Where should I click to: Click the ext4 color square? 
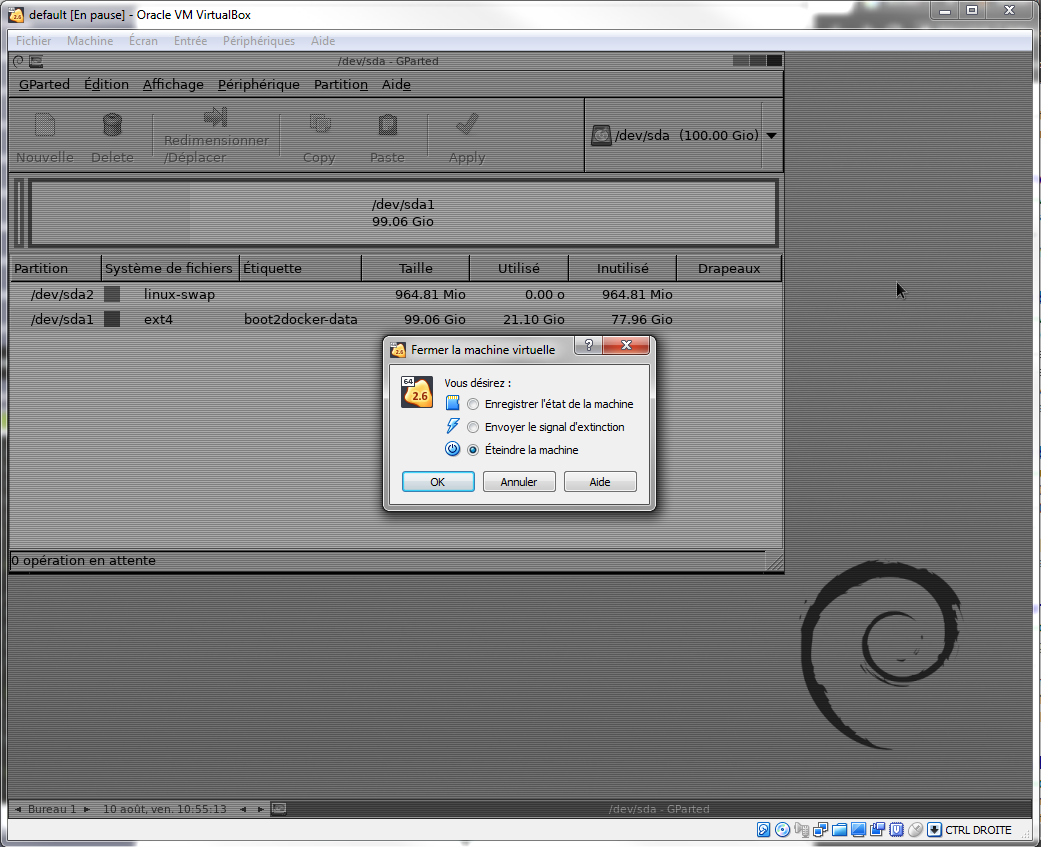(x=112, y=319)
